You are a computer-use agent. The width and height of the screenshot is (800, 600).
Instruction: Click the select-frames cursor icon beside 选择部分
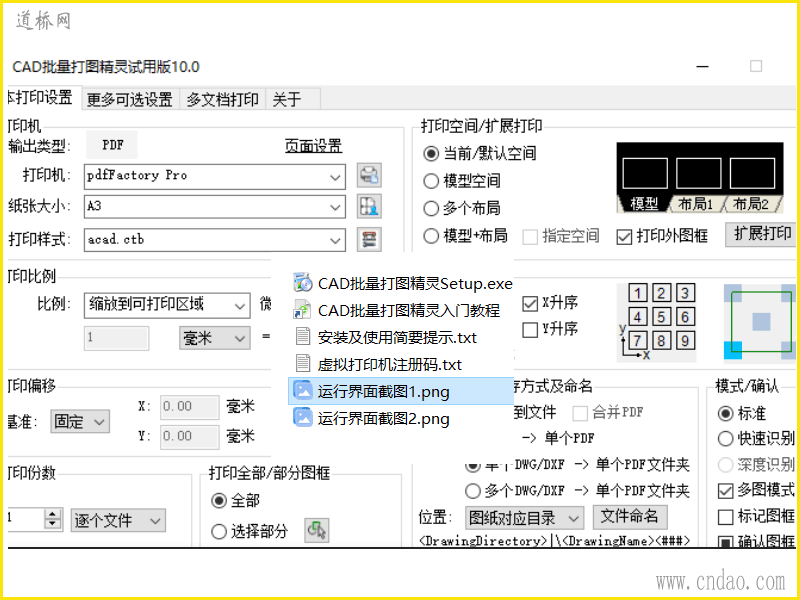click(316, 531)
